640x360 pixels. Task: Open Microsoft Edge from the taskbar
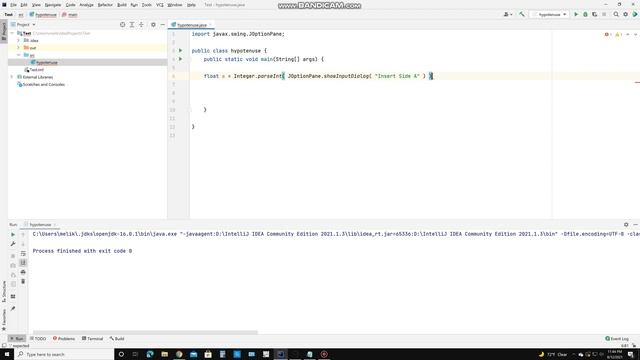pyautogui.click(x=150, y=354)
